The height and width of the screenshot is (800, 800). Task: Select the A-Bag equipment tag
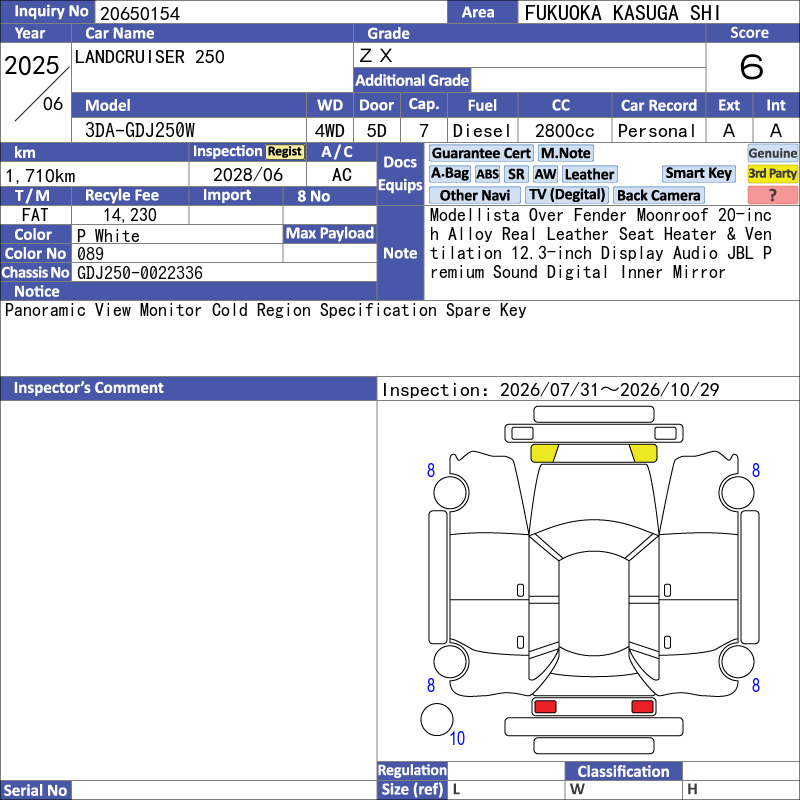pos(449,174)
